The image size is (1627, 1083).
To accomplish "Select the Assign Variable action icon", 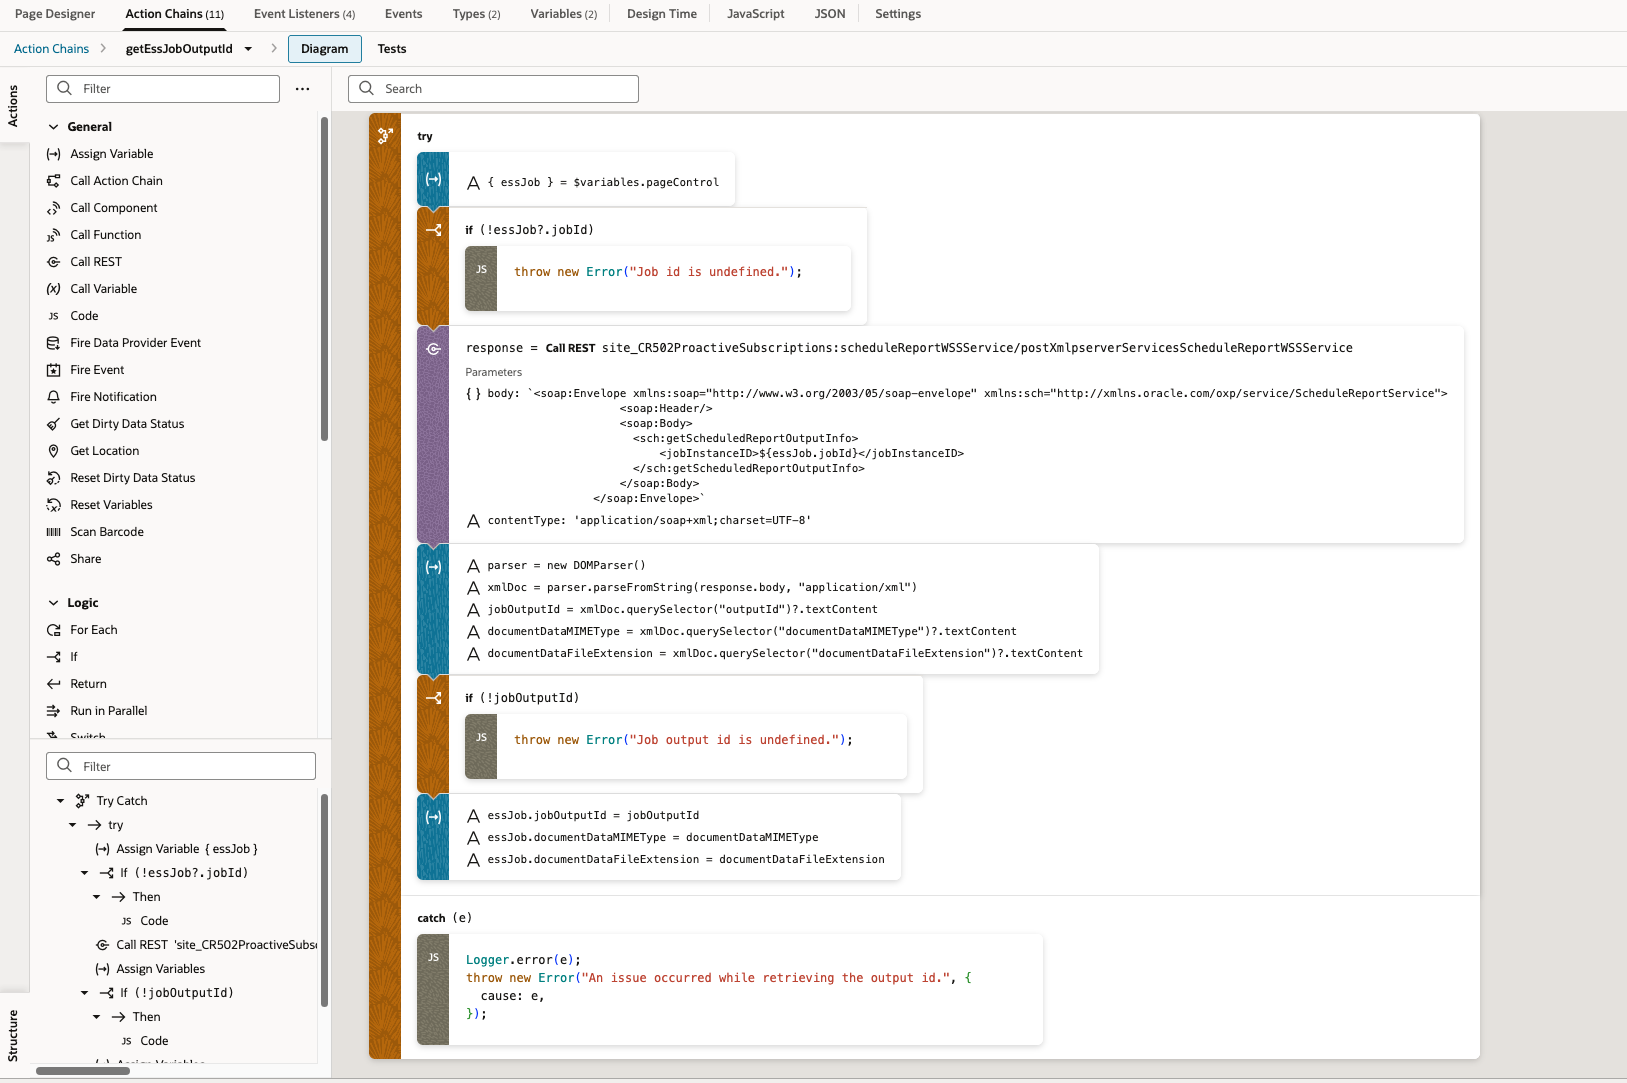I will coord(54,154).
